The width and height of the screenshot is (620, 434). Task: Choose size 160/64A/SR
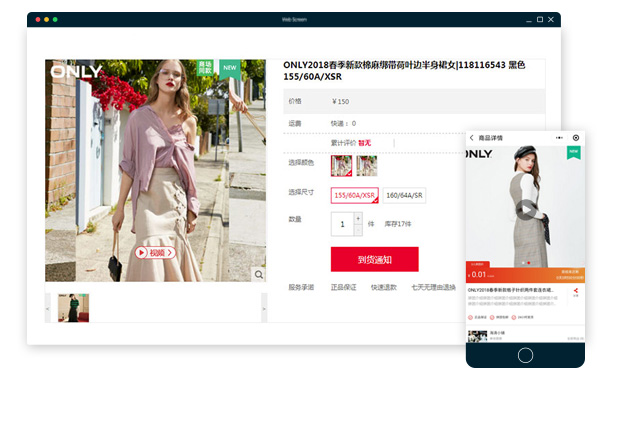tap(404, 195)
